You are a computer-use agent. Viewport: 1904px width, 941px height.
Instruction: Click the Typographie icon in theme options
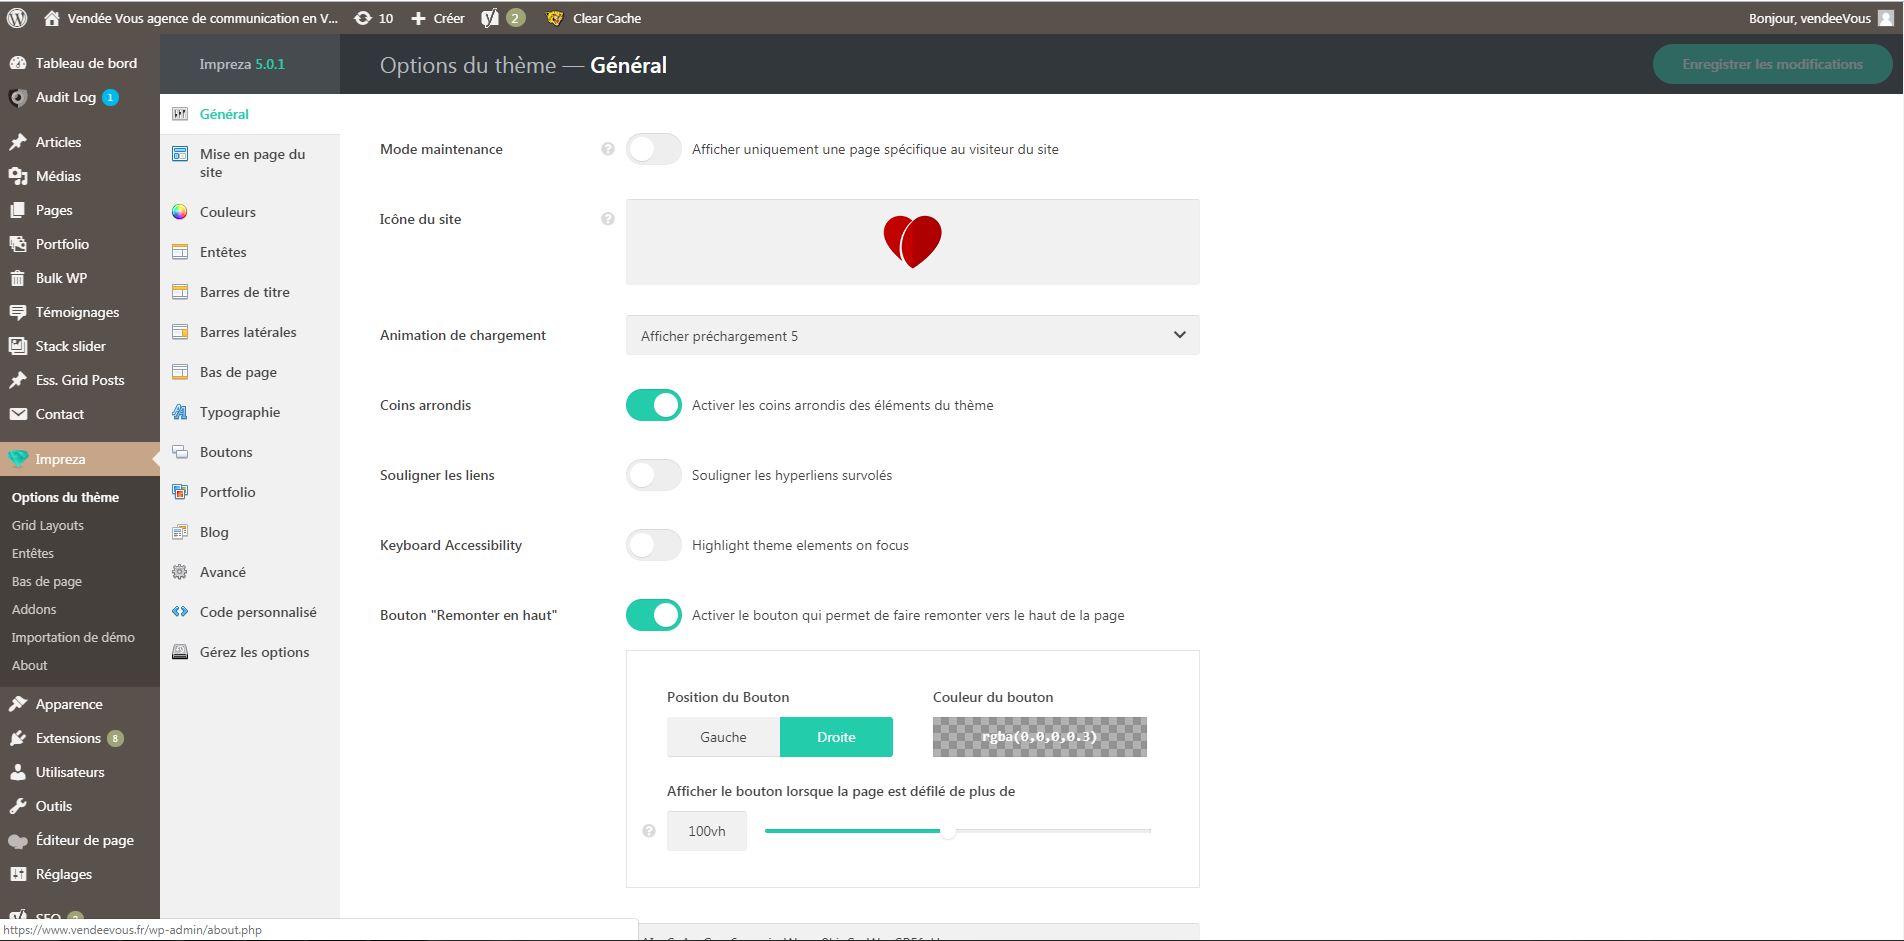click(x=180, y=412)
